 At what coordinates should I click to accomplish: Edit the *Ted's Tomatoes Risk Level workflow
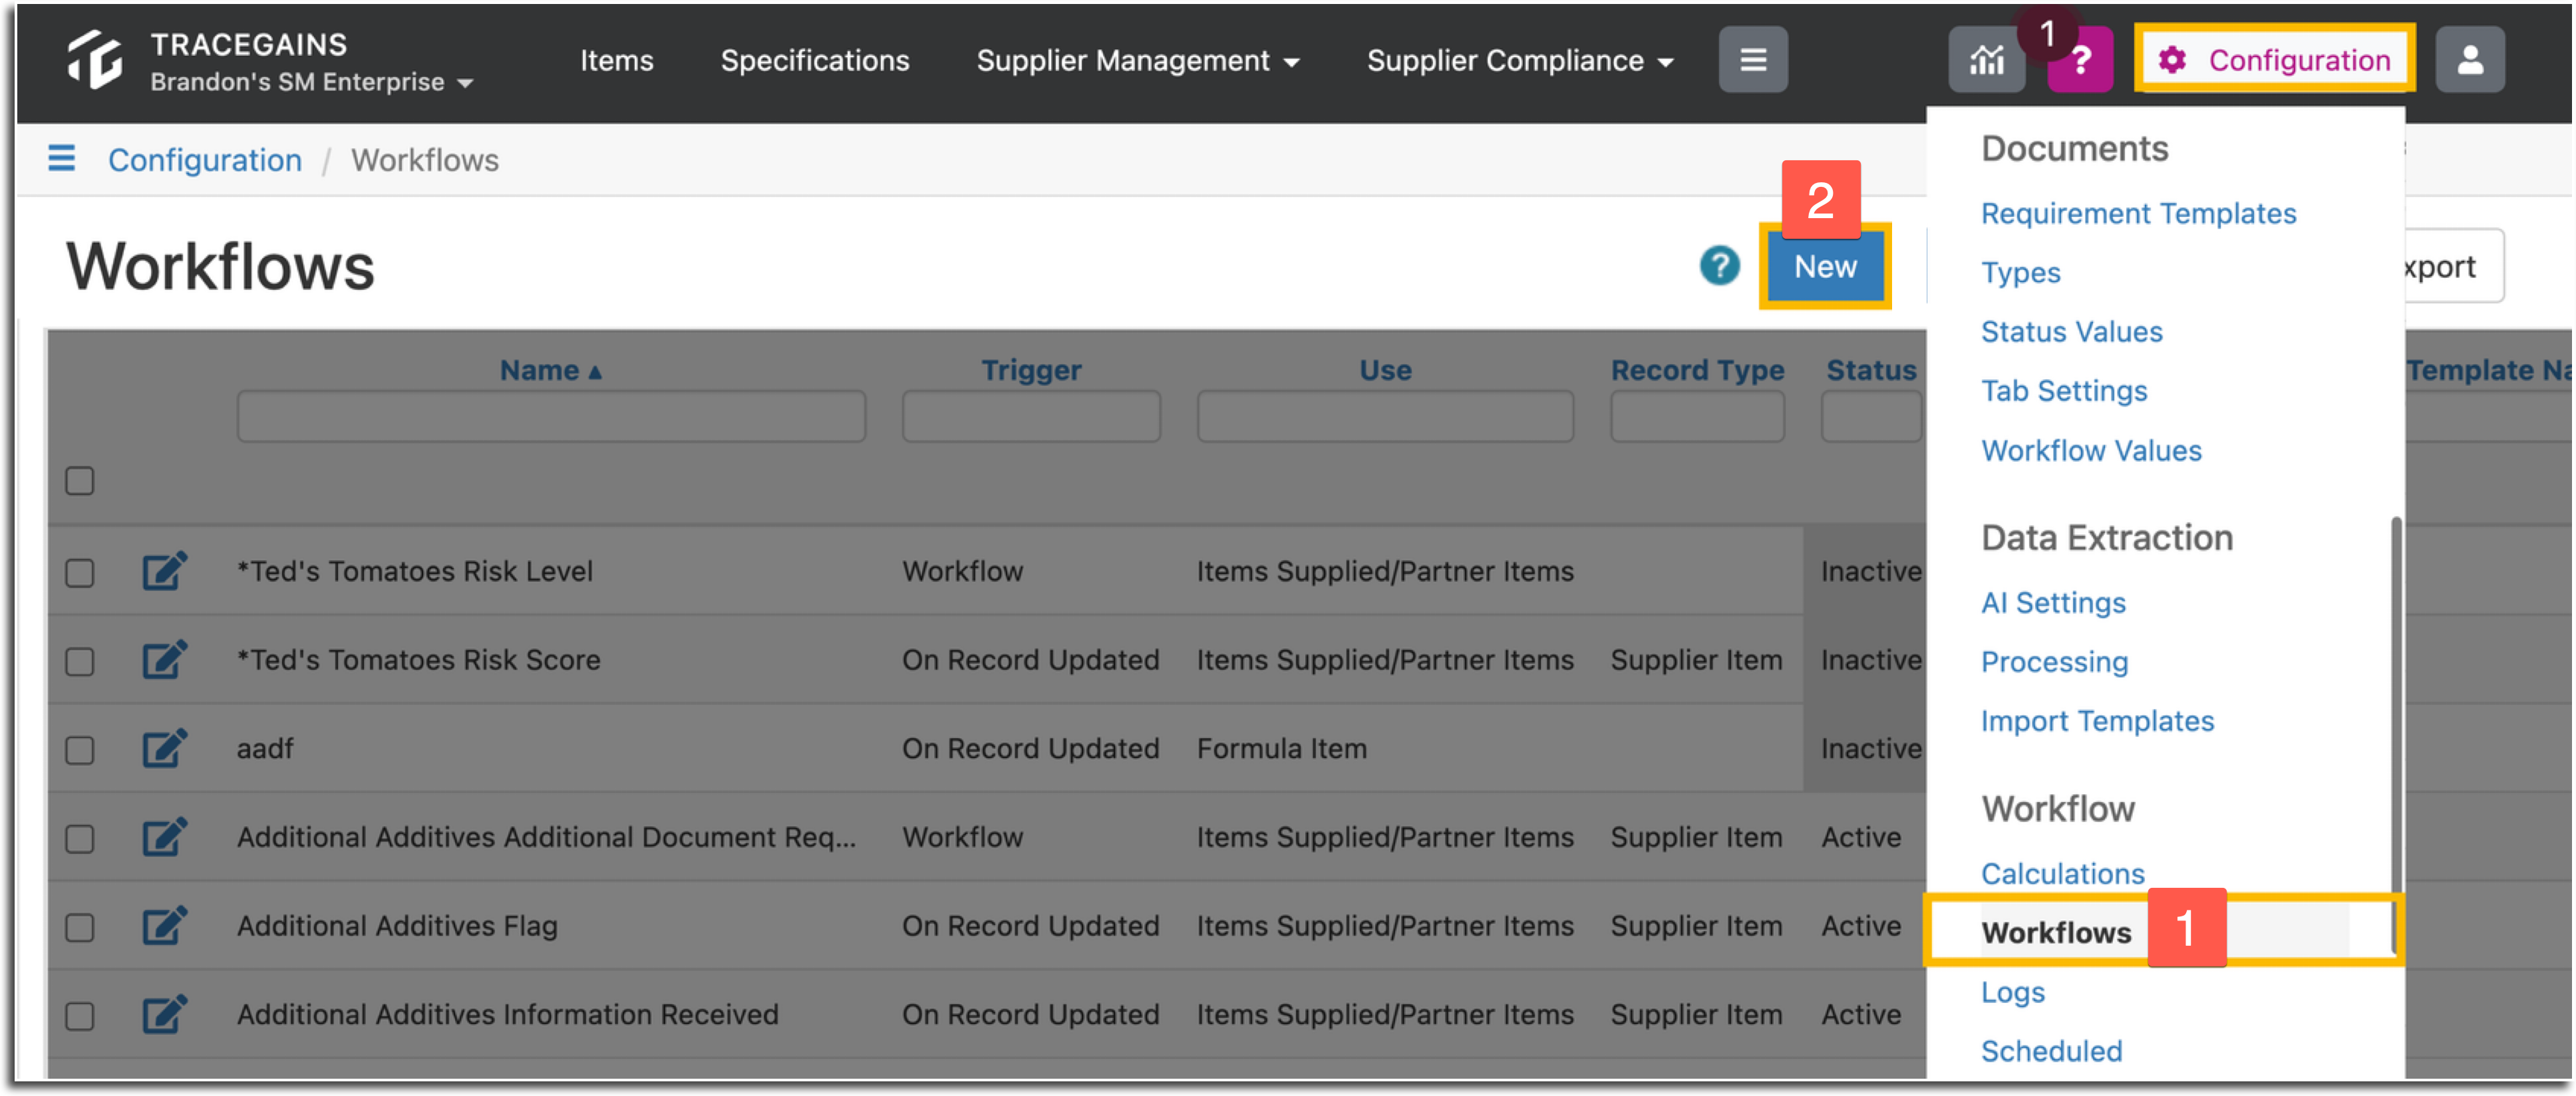tap(165, 571)
